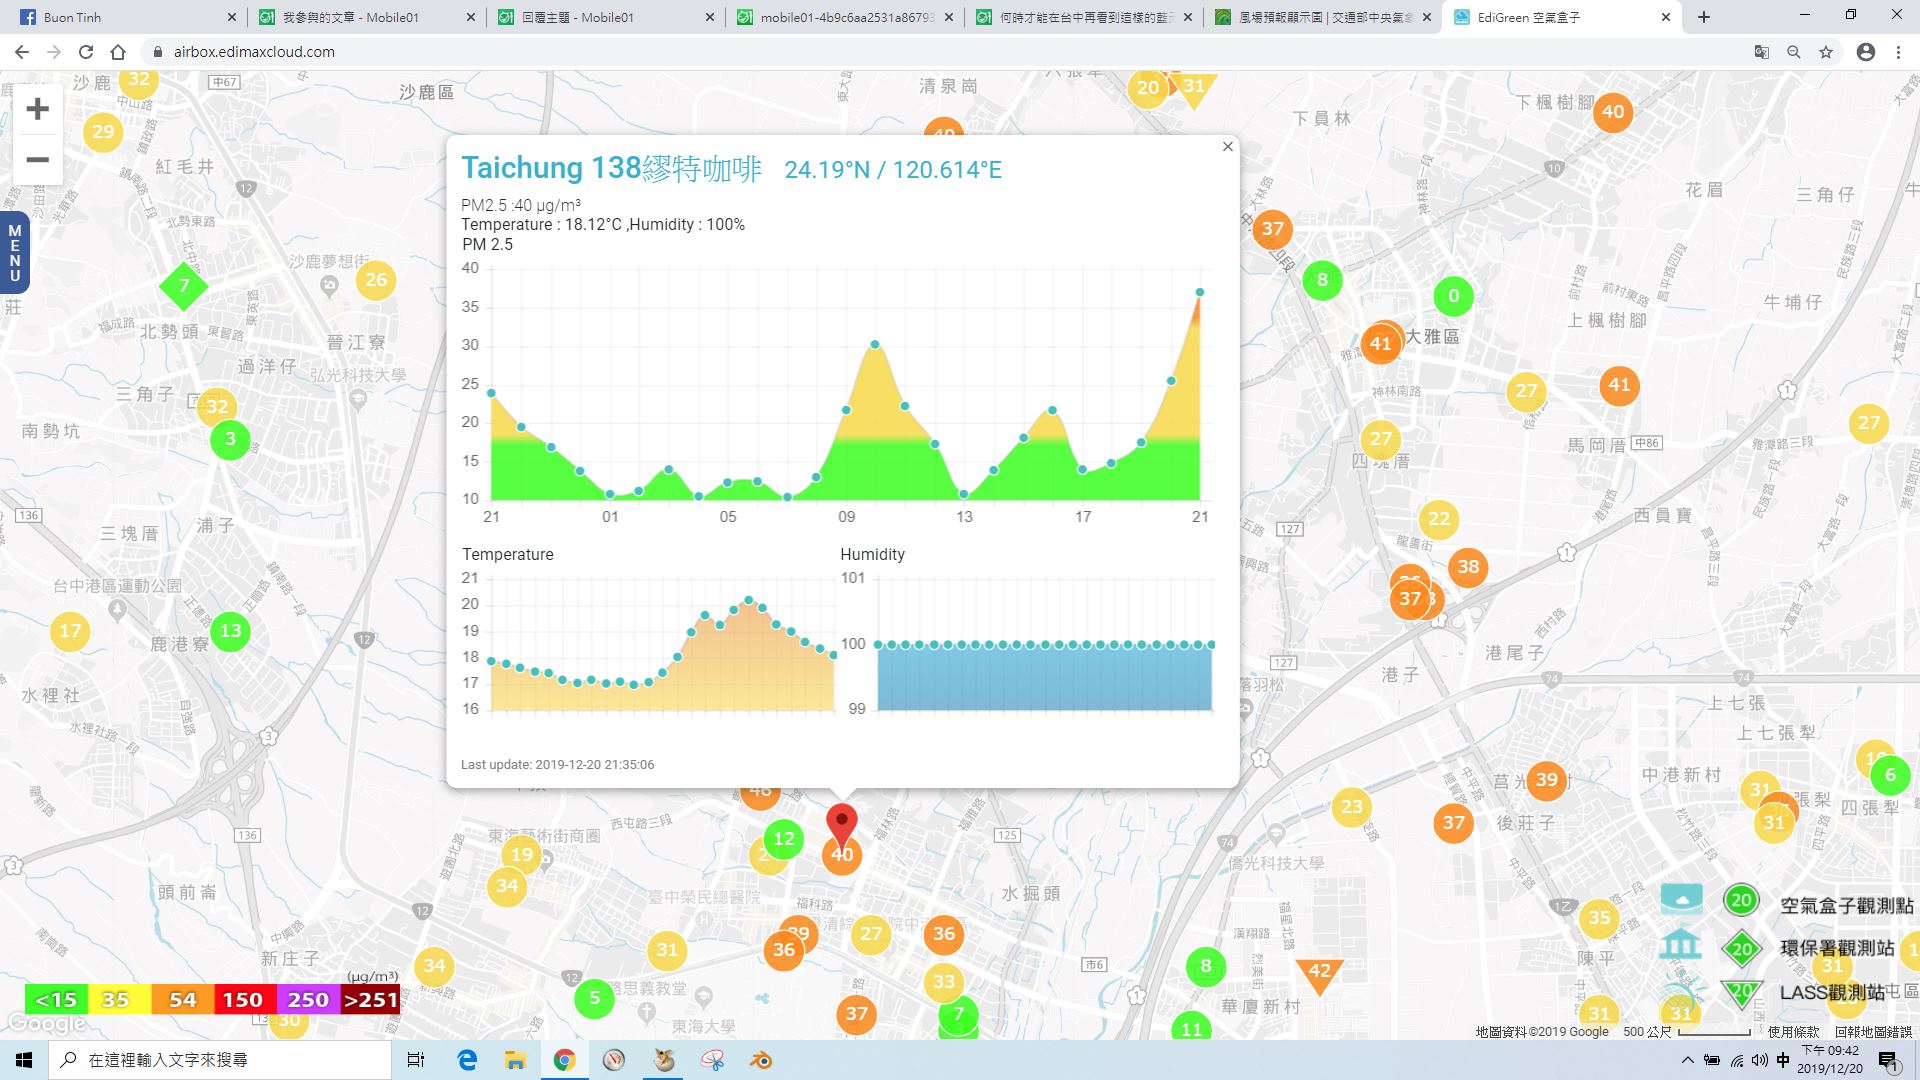
Task: Toggle the LASS stations layer icon
Action: 1682,991
